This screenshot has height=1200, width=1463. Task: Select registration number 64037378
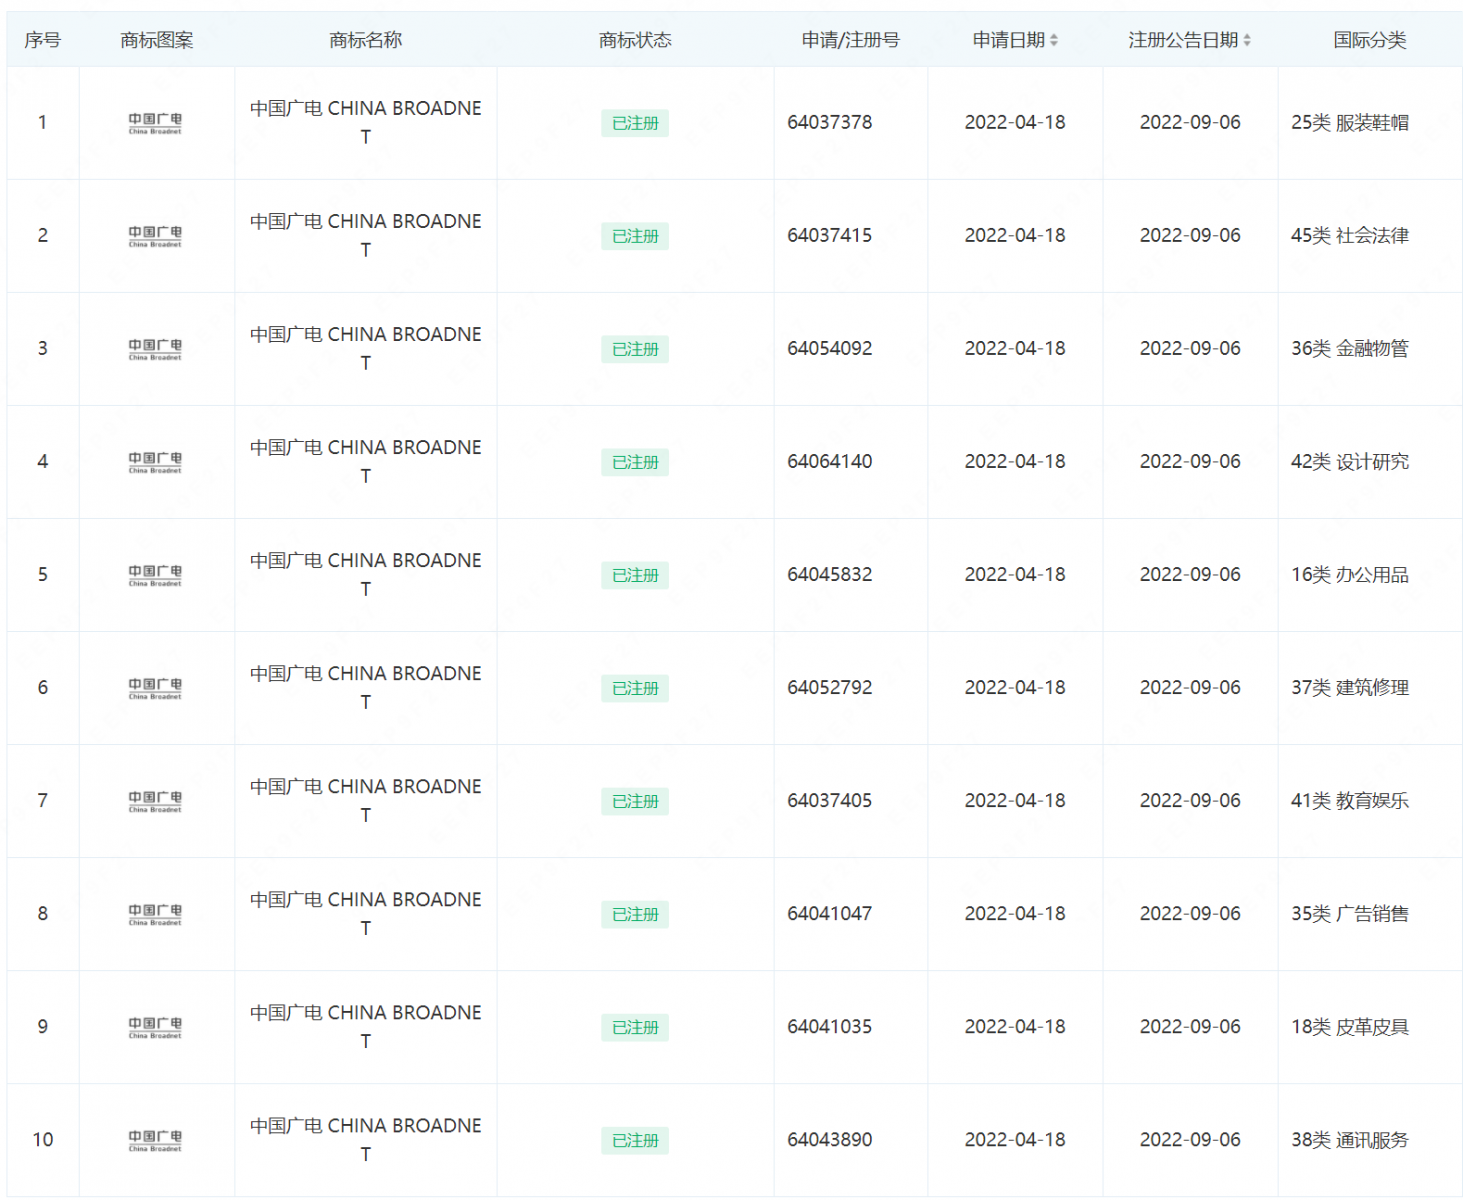[829, 122]
